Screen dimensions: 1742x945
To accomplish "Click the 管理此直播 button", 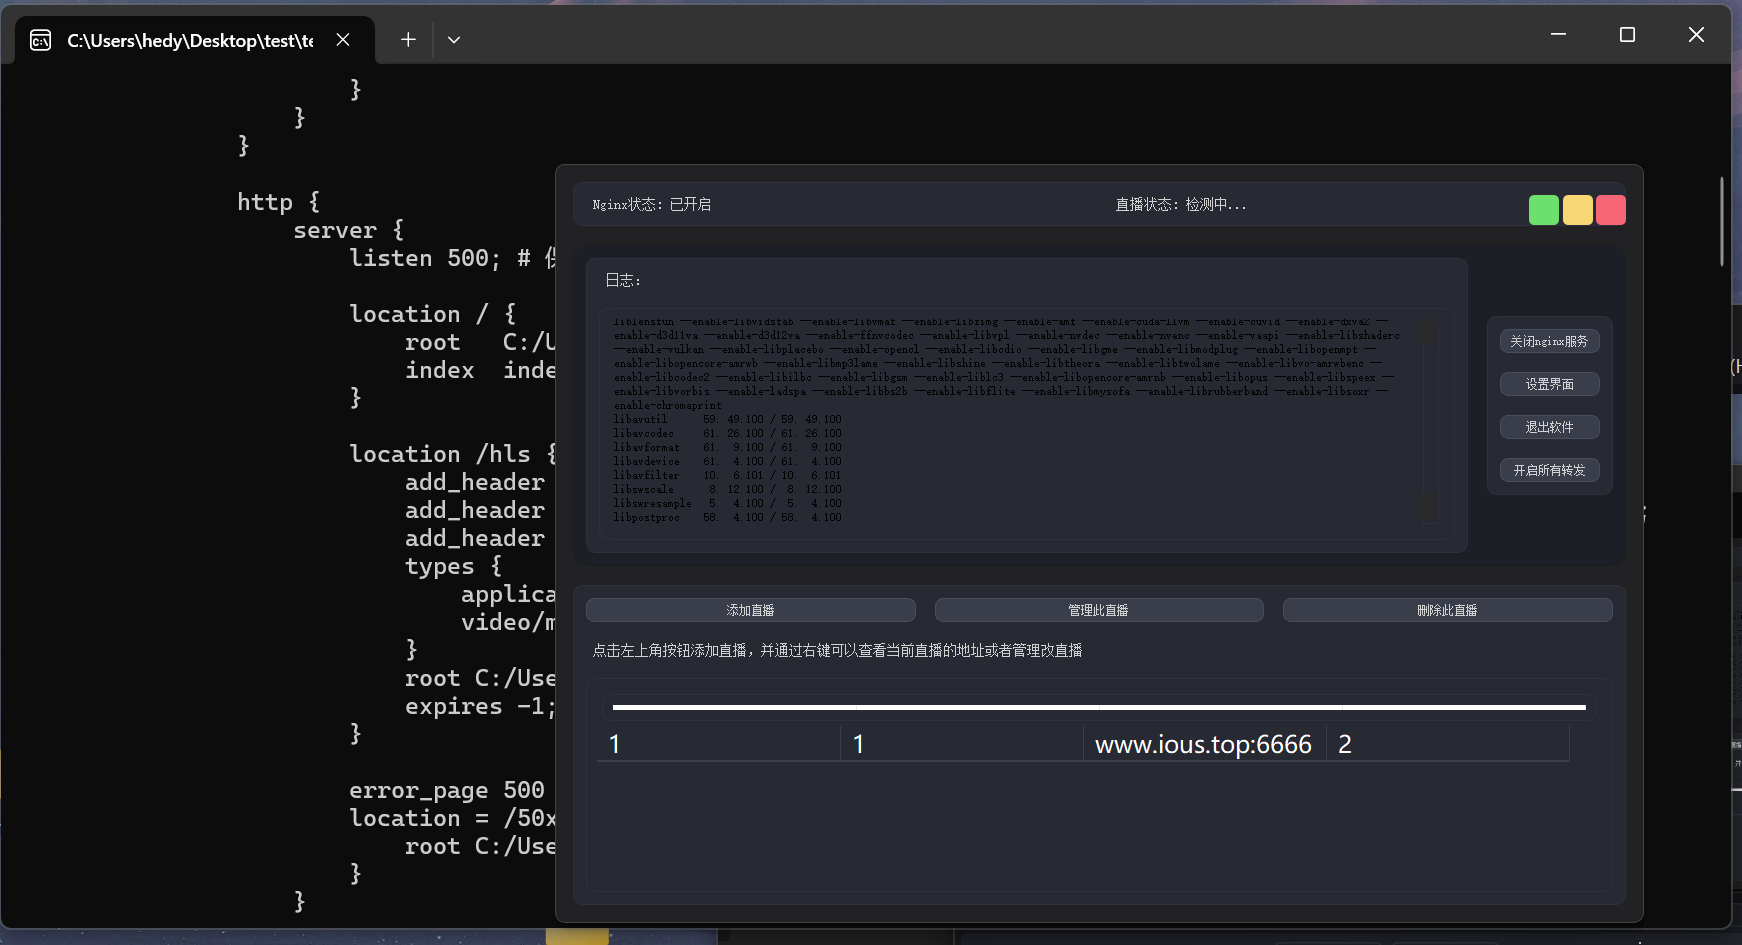I will tap(1098, 610).
